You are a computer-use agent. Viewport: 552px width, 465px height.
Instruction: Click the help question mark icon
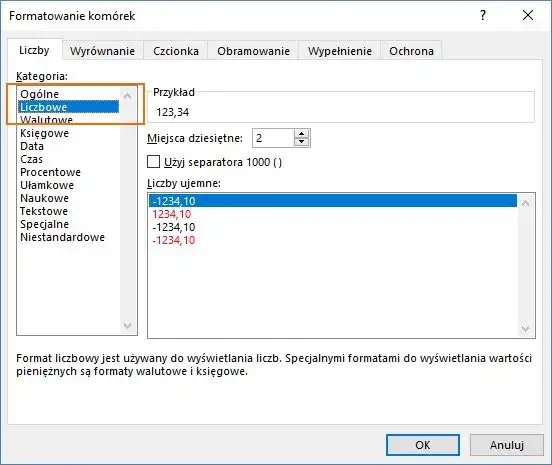(483, 15)
